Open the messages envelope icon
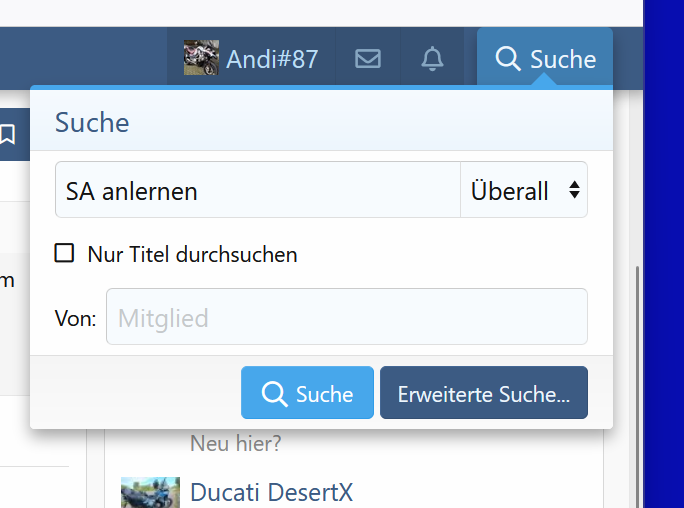 [368, 59]
